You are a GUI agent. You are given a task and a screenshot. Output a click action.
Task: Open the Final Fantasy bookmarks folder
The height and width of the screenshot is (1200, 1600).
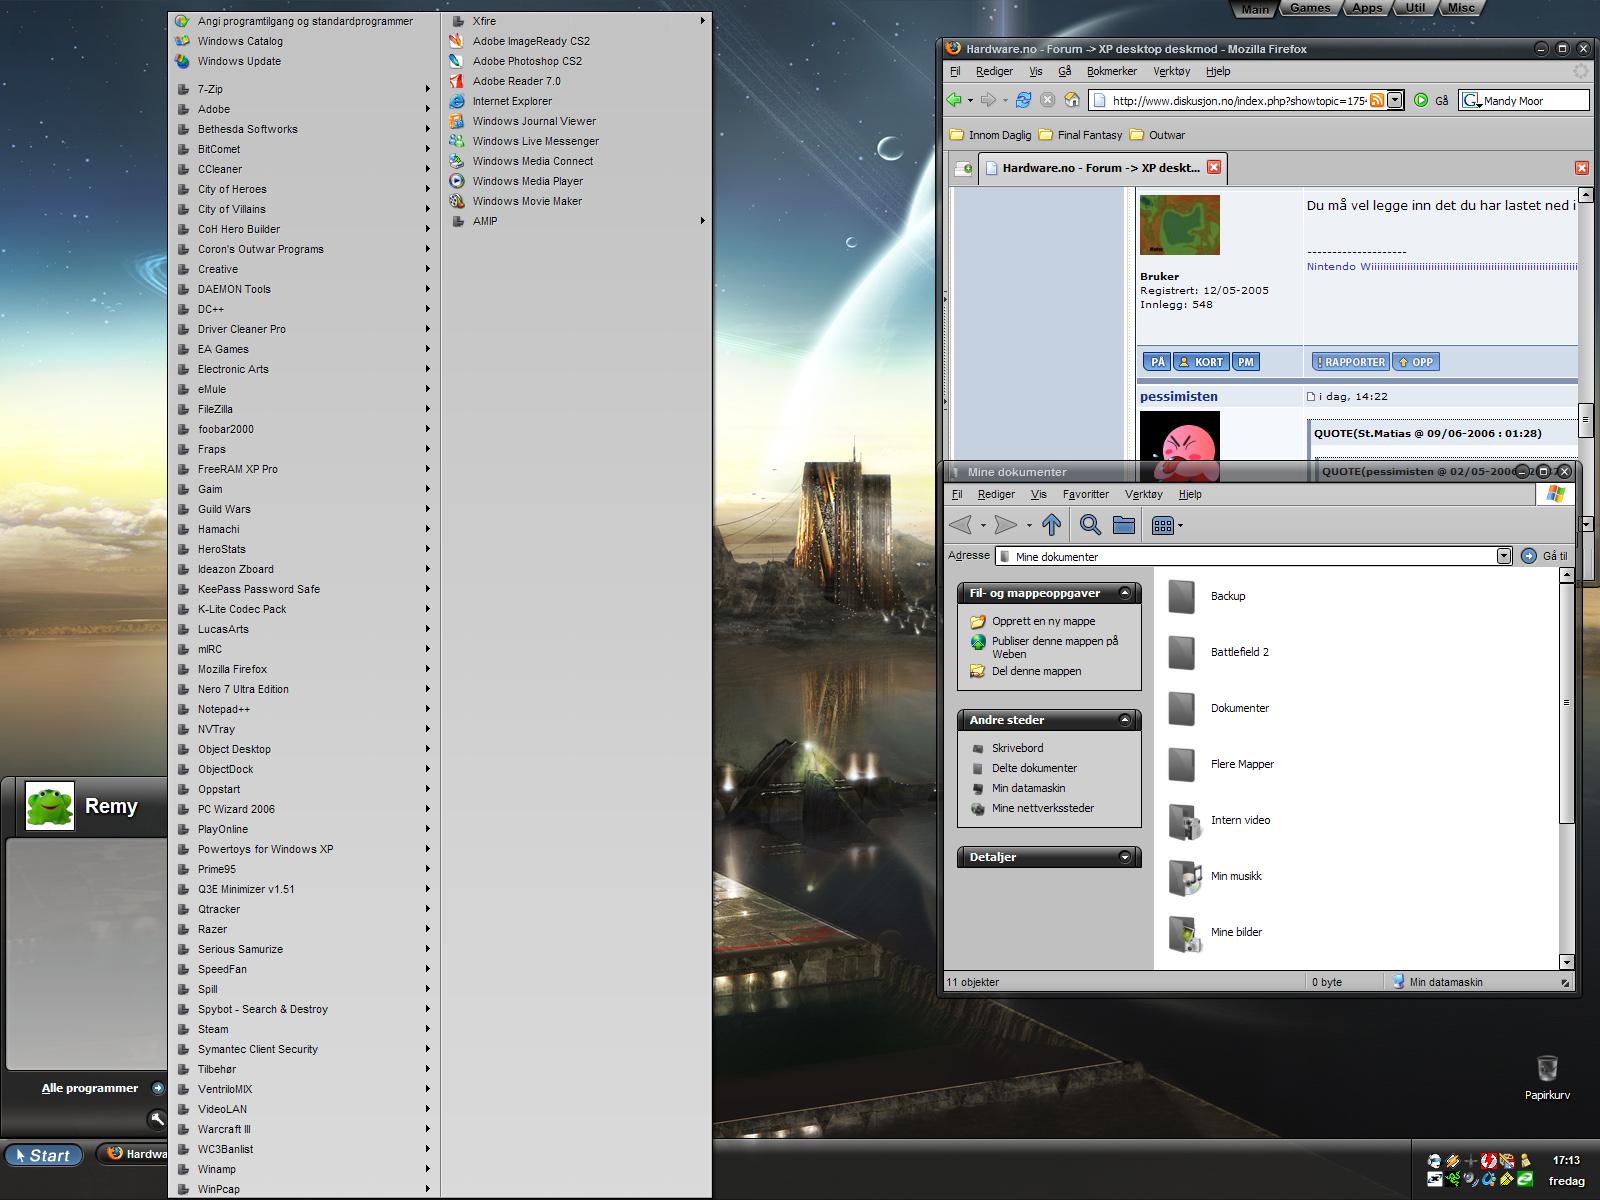(1080, 135)
